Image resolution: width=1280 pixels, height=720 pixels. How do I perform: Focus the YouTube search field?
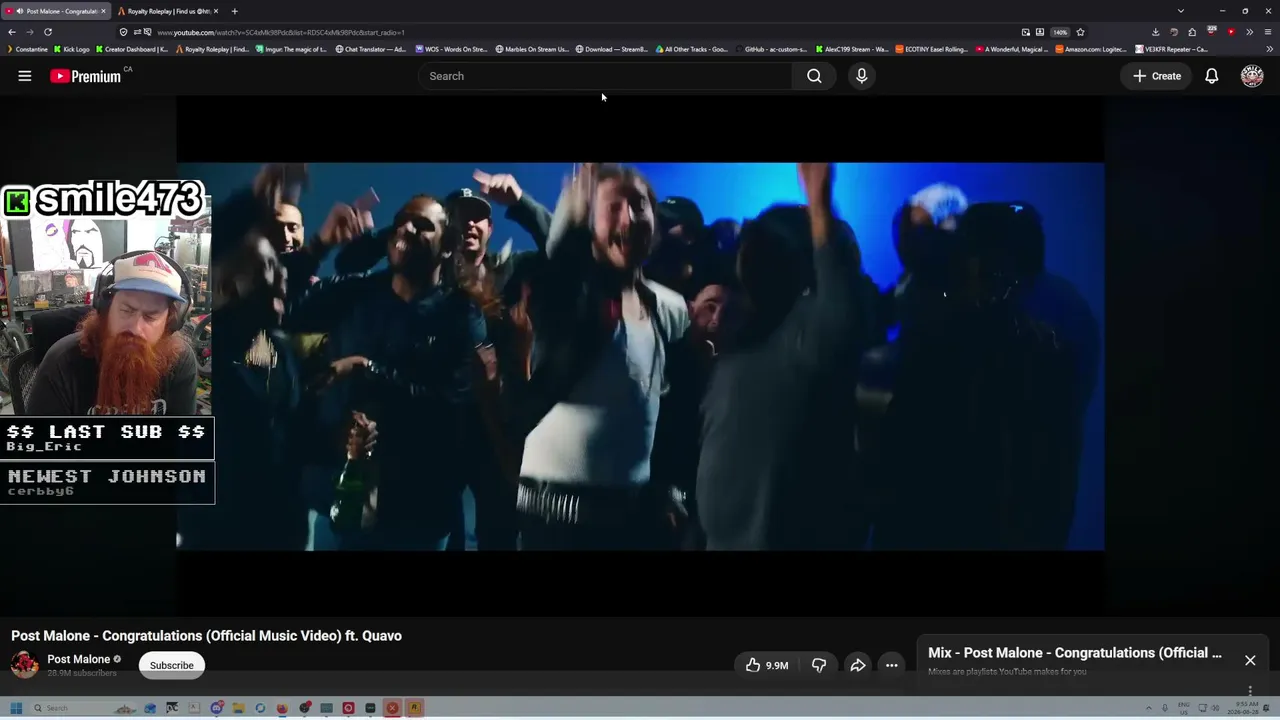pyautogui.click(x=605, y=76)
